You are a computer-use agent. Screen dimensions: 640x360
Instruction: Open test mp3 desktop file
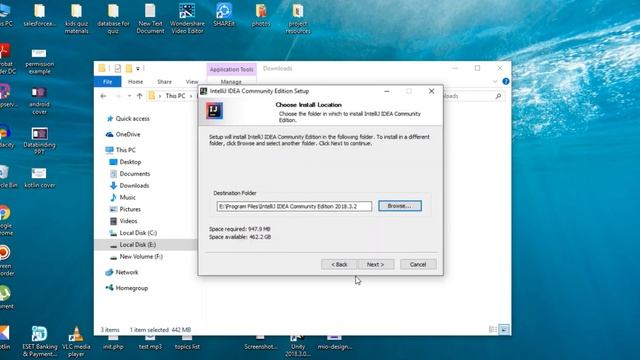[x=150, y=343]
